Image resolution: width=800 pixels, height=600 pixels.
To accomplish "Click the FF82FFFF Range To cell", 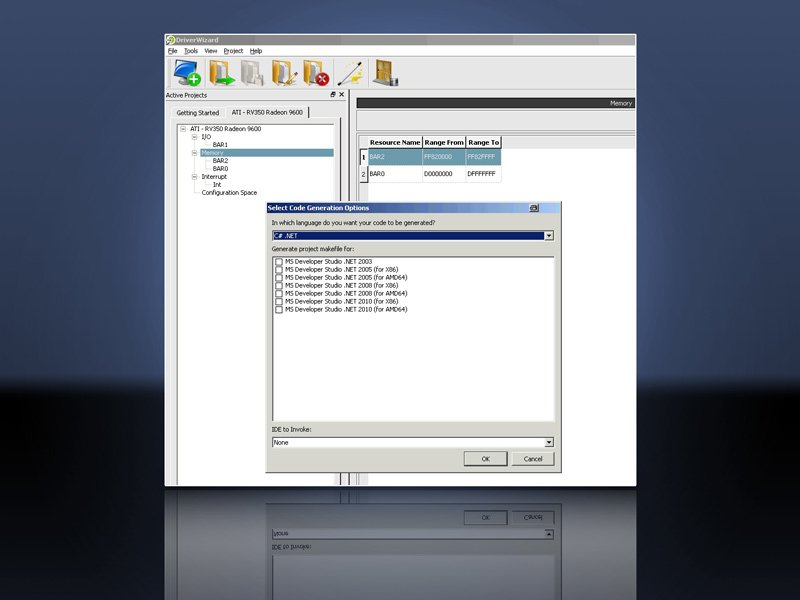I will (484, 157).
